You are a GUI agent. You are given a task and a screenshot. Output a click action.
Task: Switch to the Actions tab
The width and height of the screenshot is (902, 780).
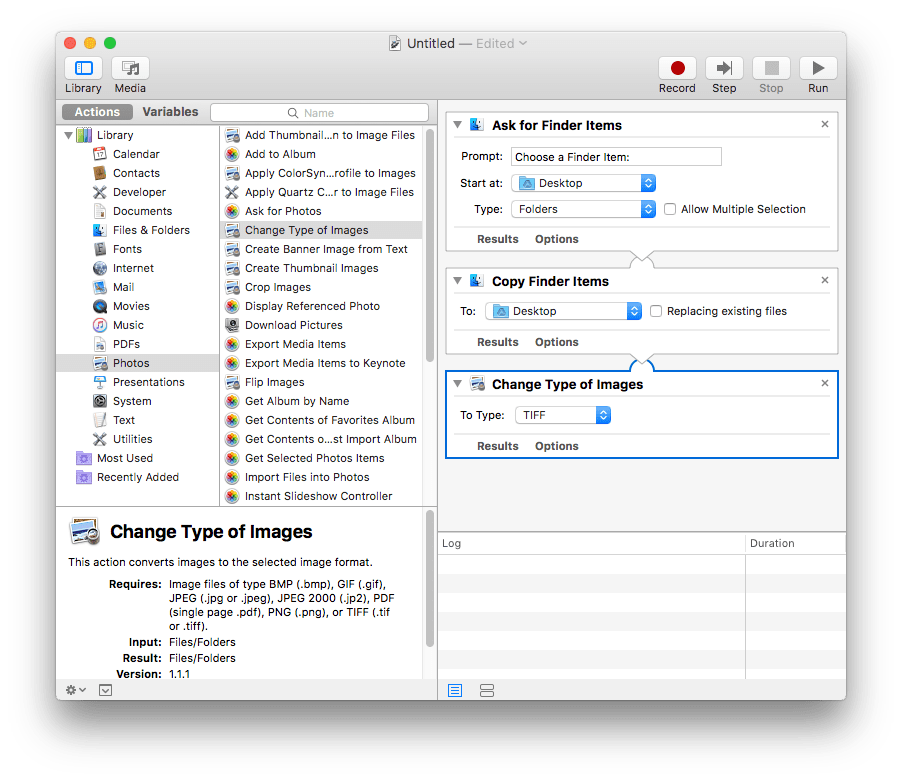click(x=97, y=112)
